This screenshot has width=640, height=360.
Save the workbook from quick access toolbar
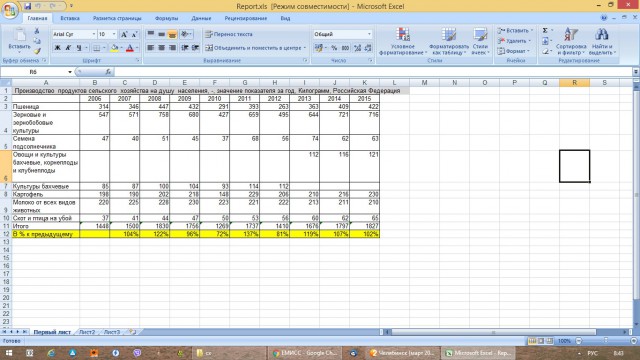point(28,6)
